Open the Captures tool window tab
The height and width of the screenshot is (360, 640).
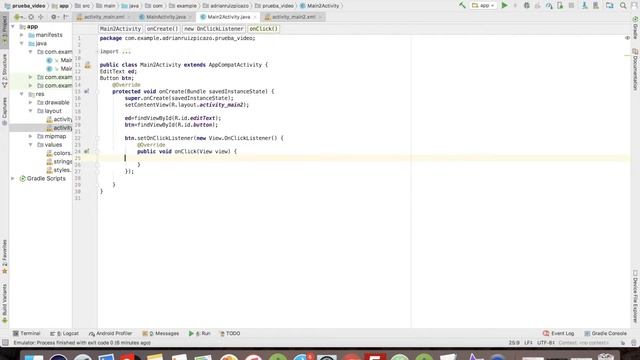click(x=4, y=111)
